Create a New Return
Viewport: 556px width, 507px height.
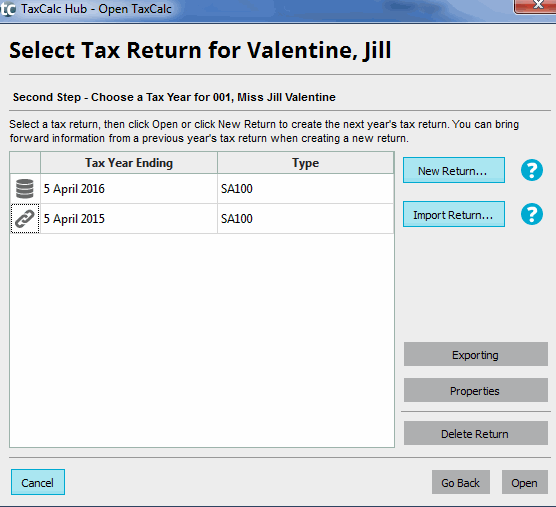click(x=454, y=170)
